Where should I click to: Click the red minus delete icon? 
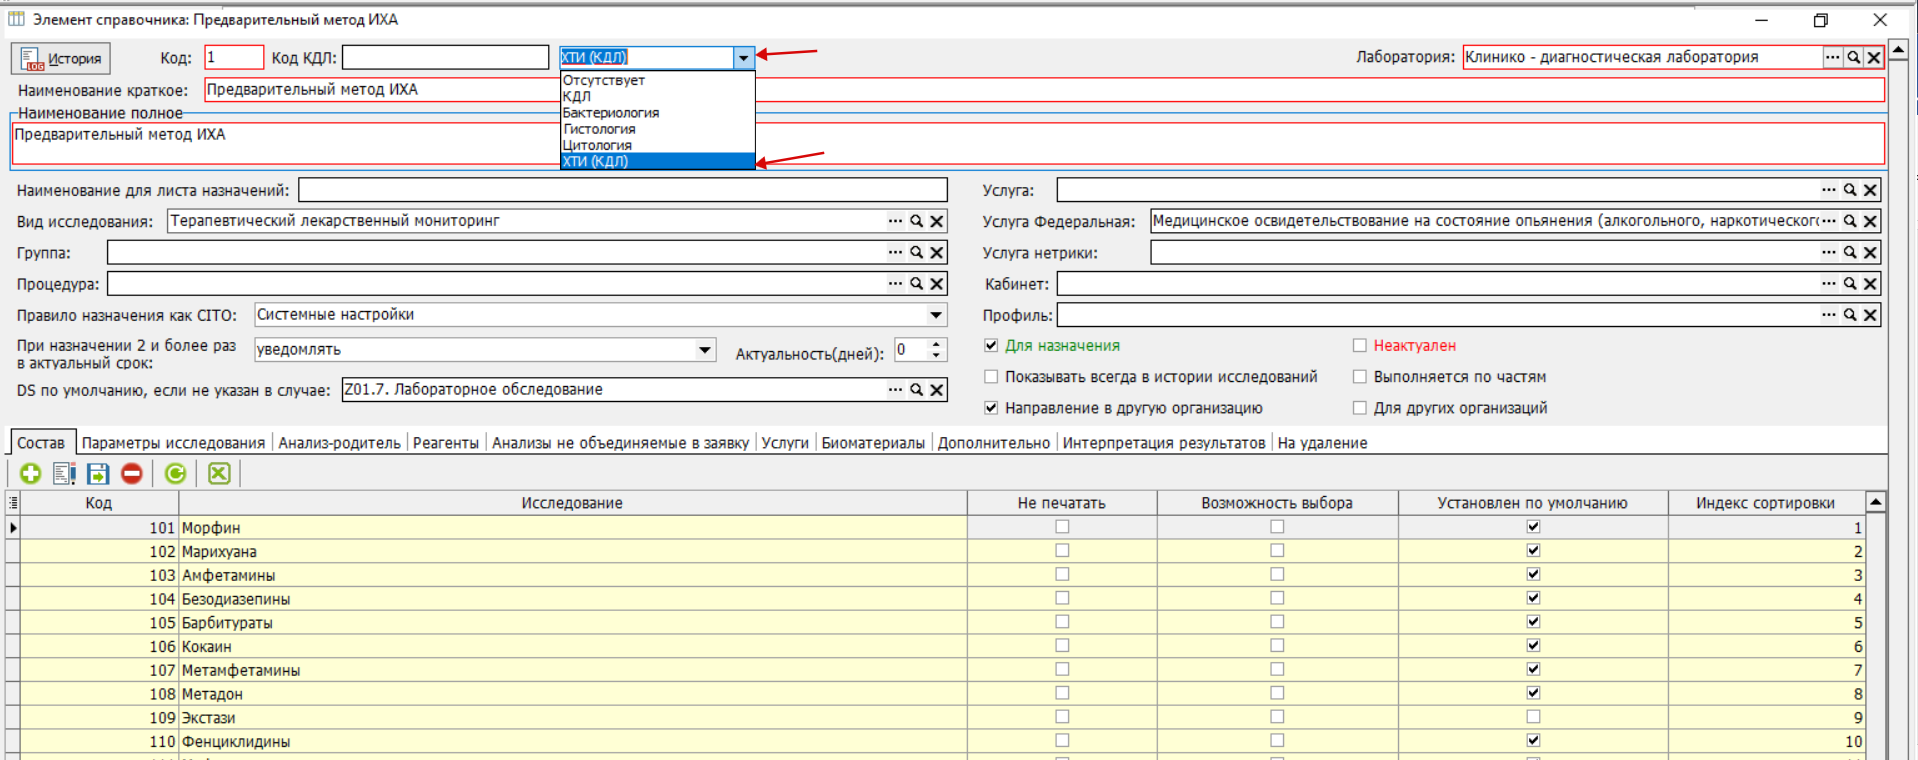click(x=132, y=474)
